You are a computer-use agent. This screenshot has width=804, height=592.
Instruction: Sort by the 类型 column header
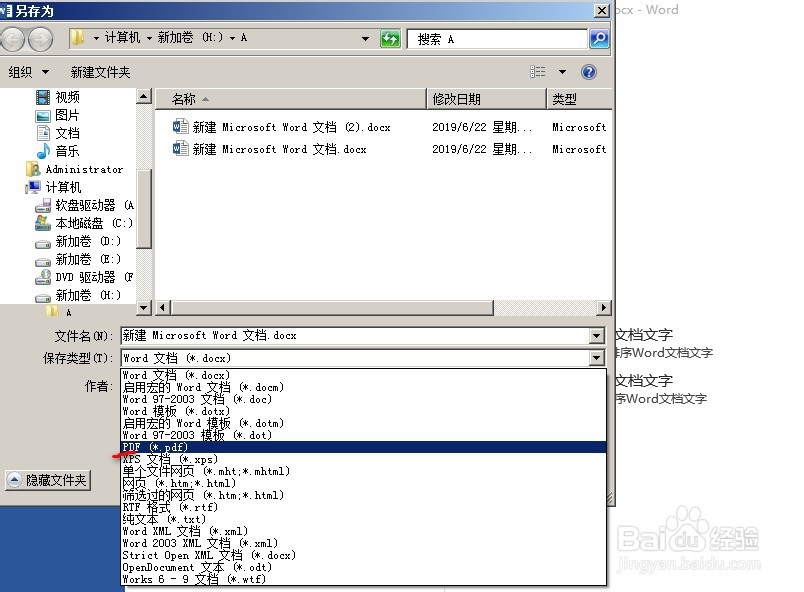[580, 99]
